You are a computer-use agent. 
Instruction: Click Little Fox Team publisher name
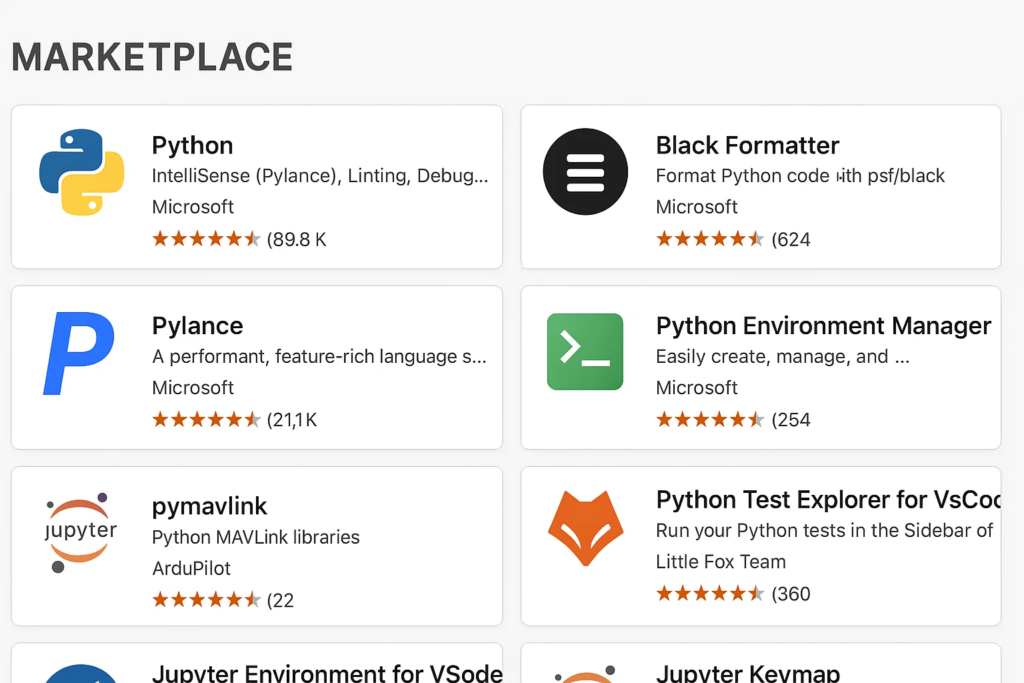pos(721,562)
